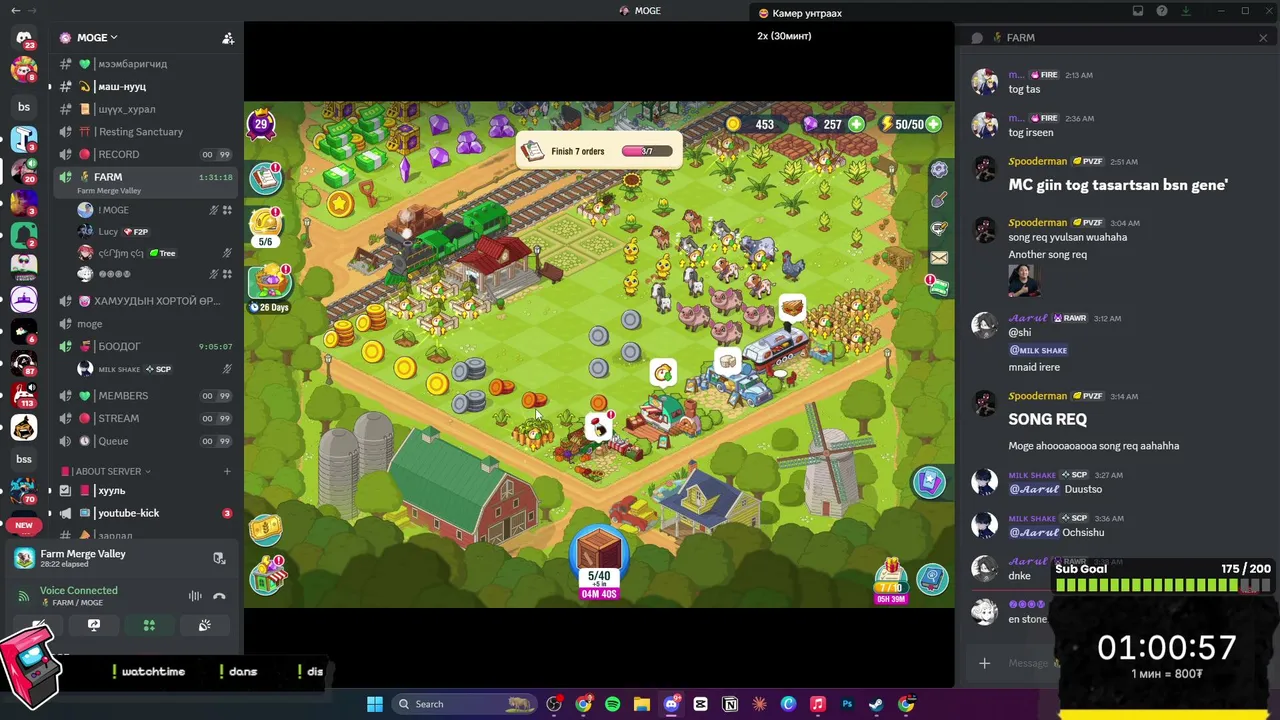
Task: Open the mail envelope icon in game
Action: (939, 258)
